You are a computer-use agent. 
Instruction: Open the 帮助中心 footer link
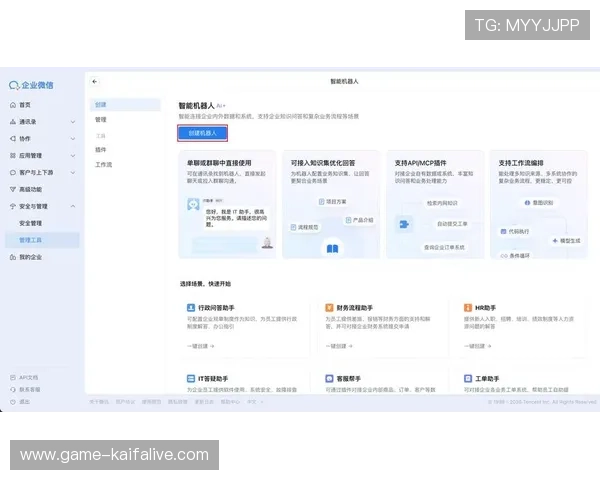tap(230, 402)
